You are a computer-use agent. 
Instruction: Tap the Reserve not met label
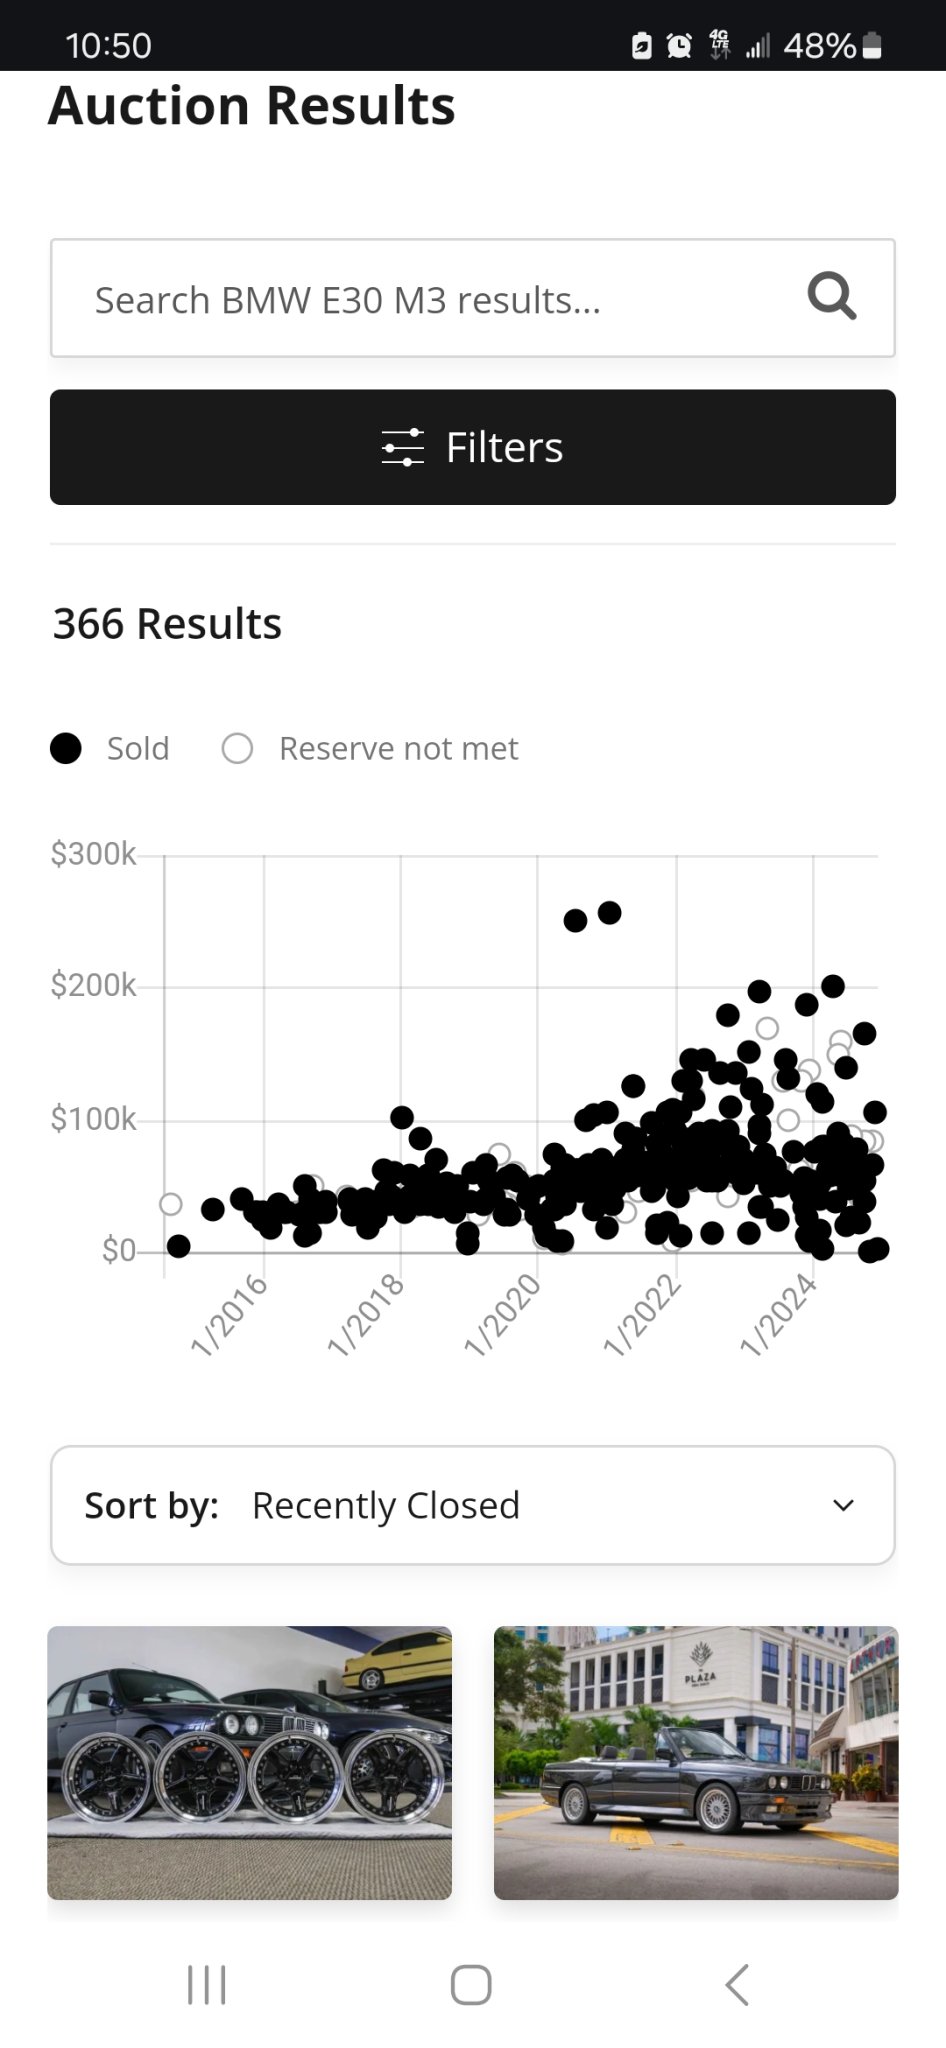pyautogui.click(x=398, y=748)
